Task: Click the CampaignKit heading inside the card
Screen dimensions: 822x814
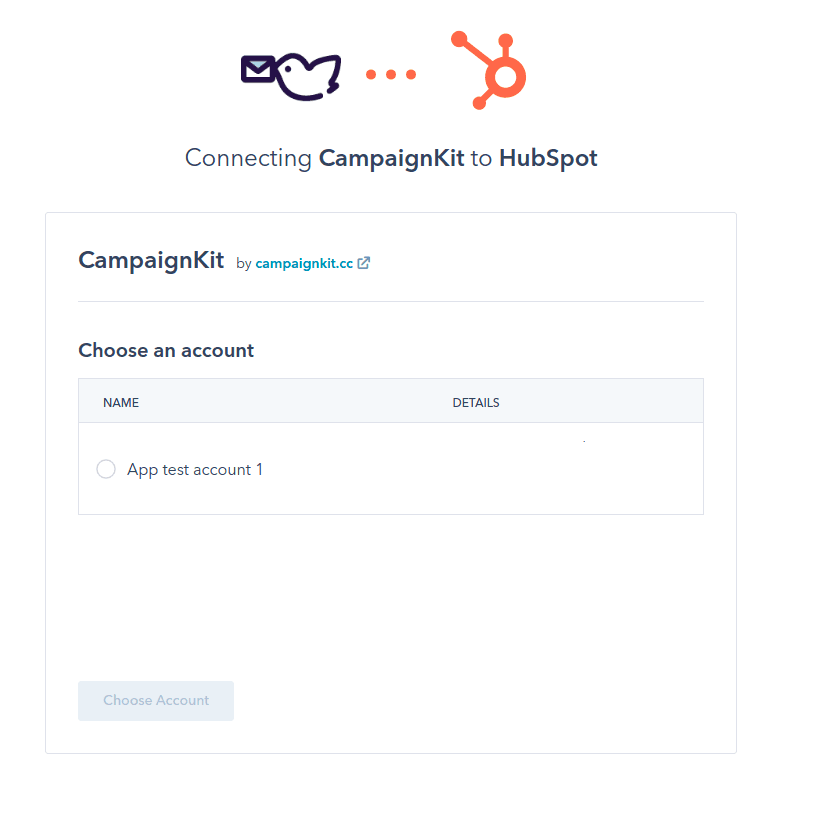Action: 151,259
